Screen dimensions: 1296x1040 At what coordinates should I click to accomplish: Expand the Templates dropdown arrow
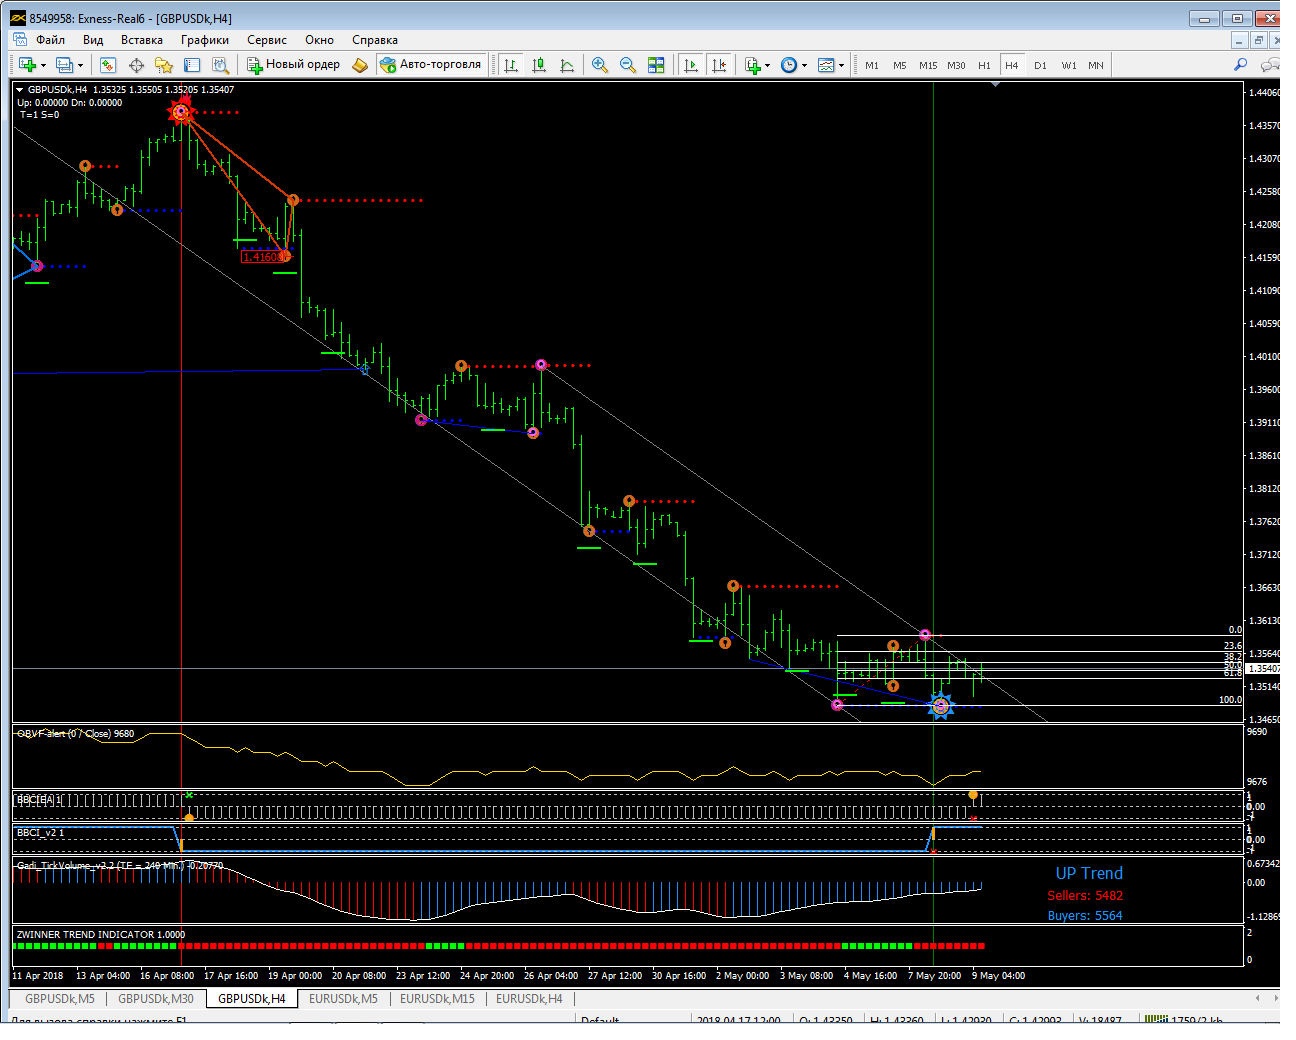click(x=841, y=66)
